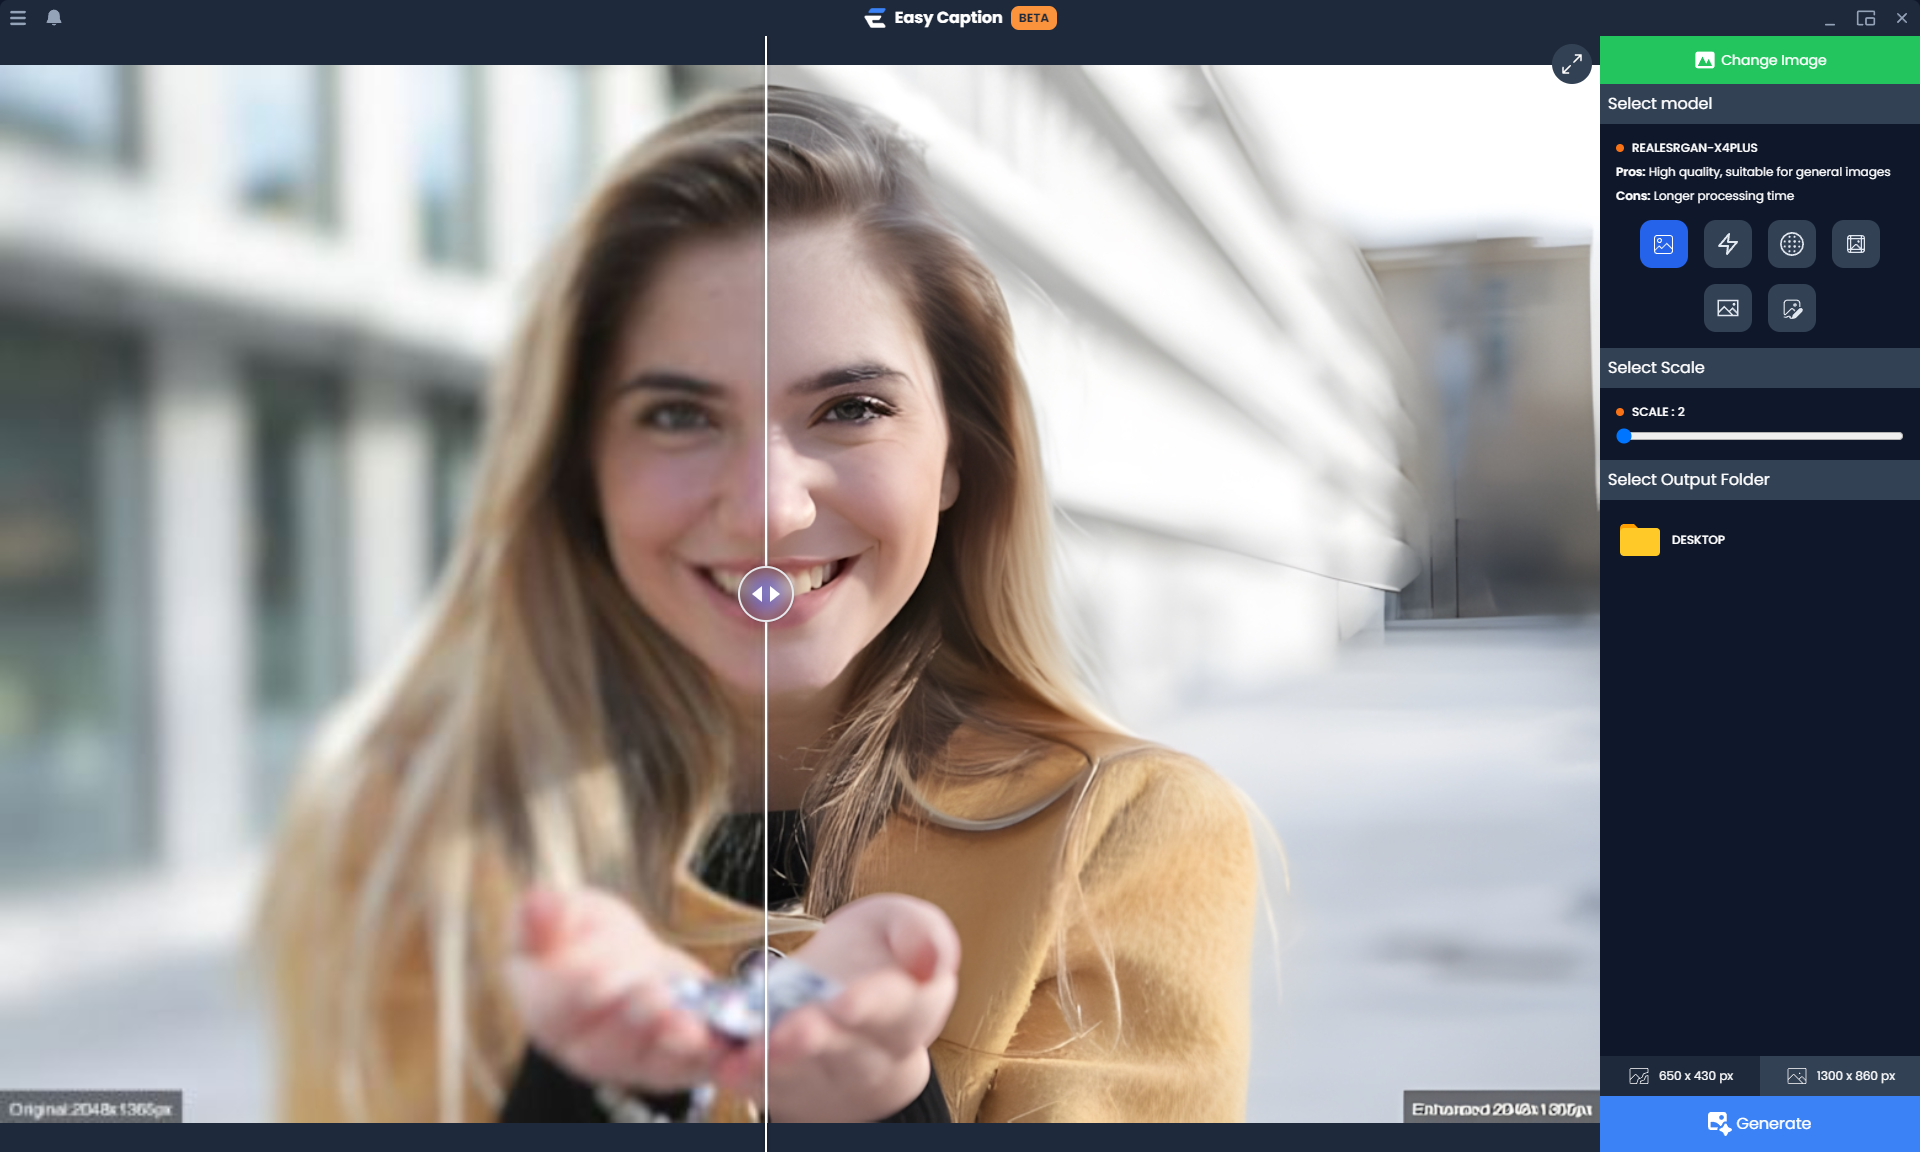Screen dimensions: 1920x1152
Task: Select the lightning bolt fast model icon
Action: [1727, 244]
